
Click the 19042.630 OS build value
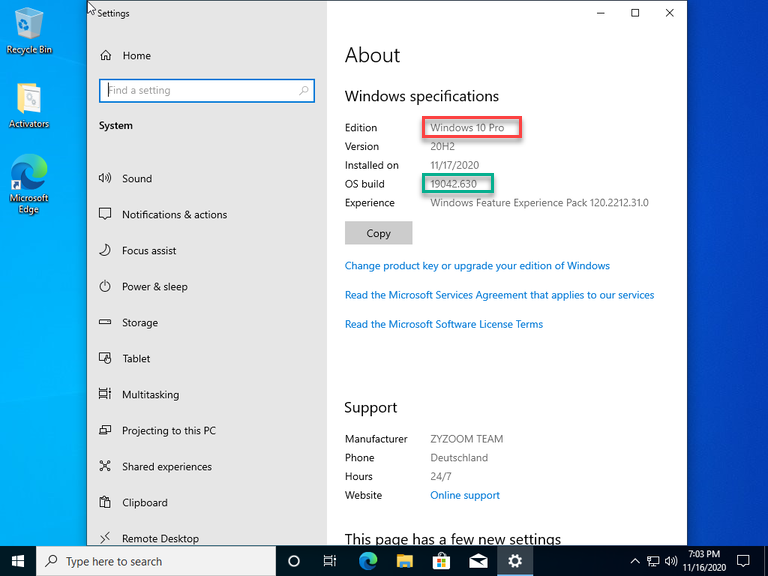coord(453,184)
